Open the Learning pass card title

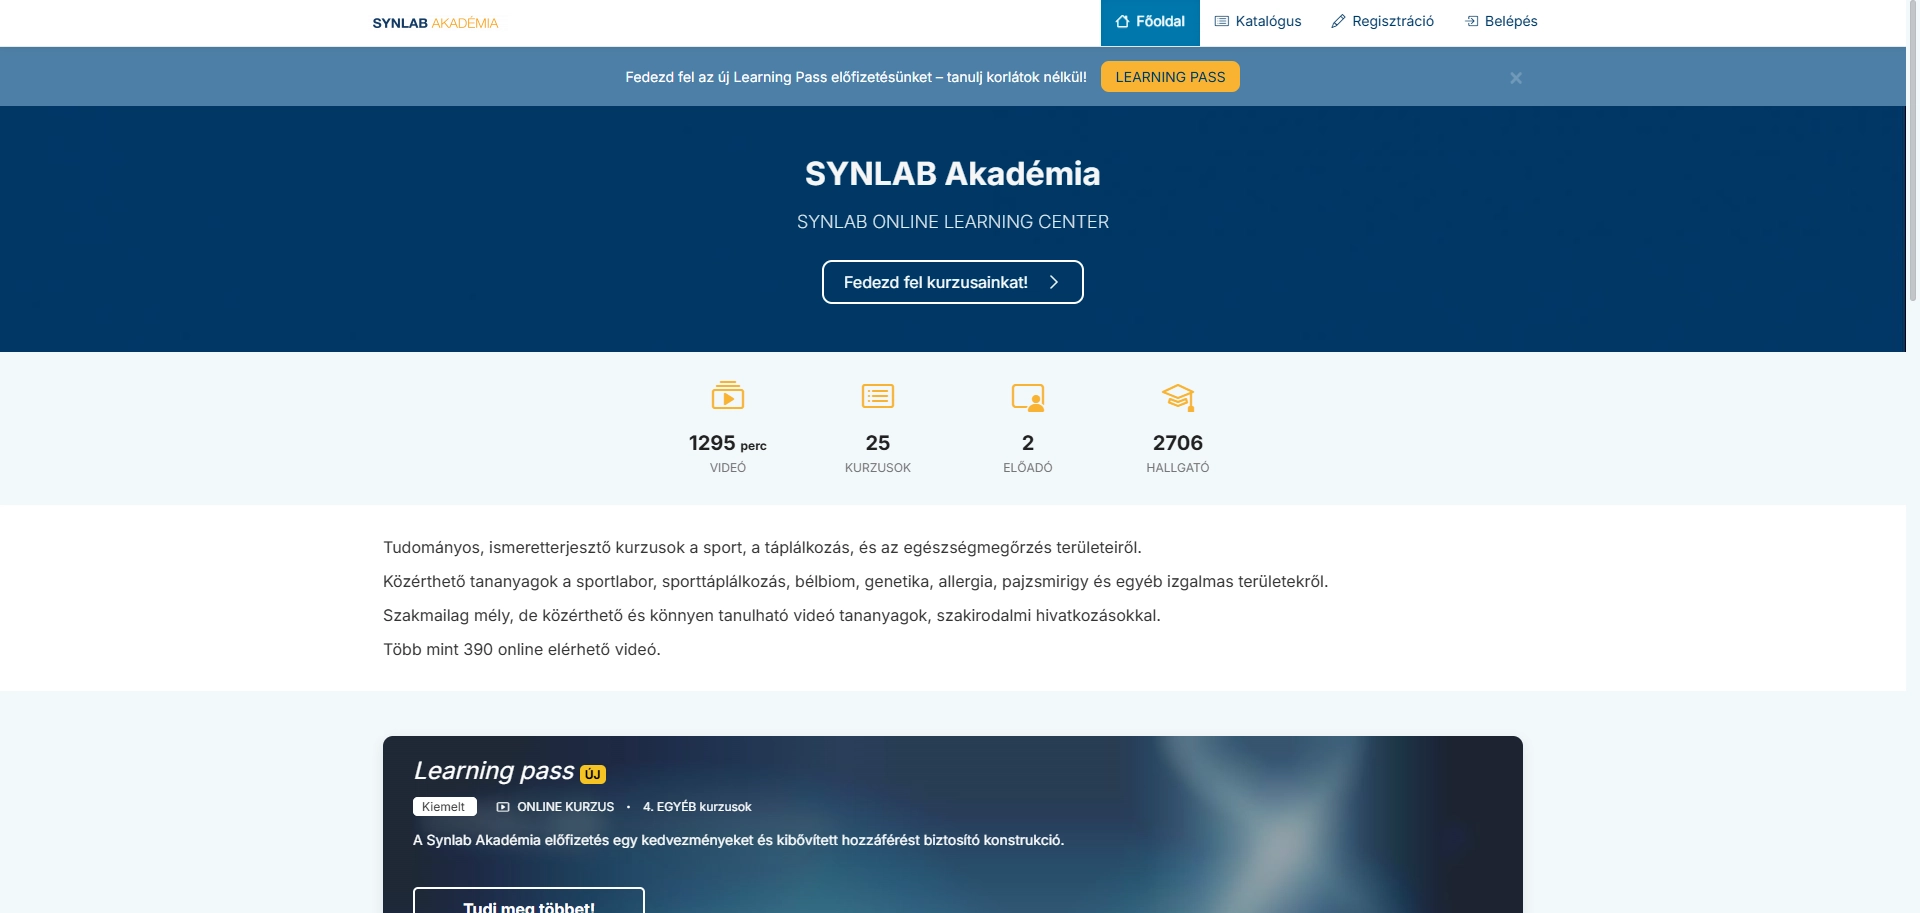click(x=494, y=771)
